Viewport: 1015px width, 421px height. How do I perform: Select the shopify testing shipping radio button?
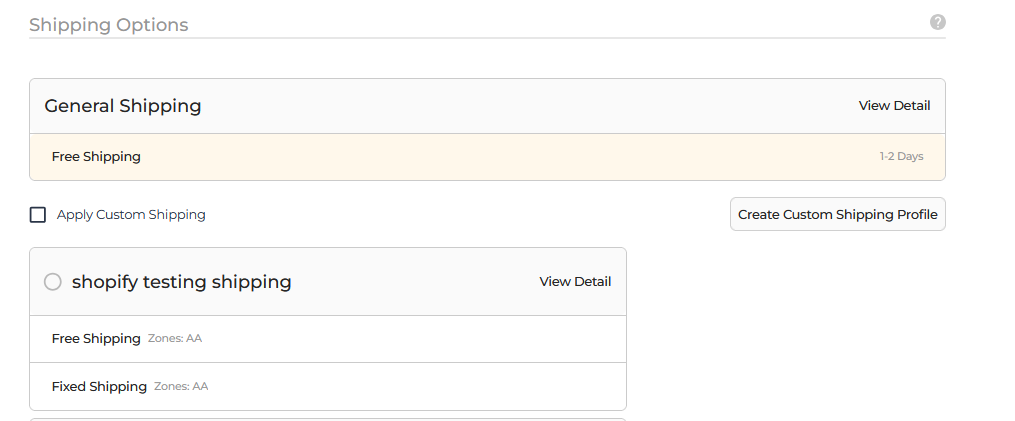(53, 282)
